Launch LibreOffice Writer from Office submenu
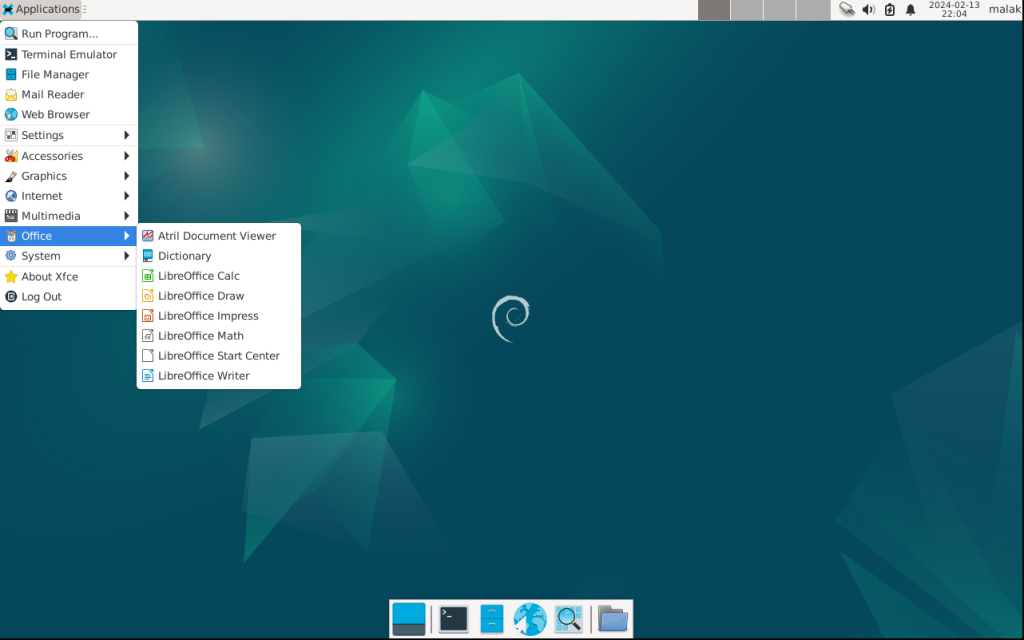1024x640 pixels. click(x=203, y=376)
